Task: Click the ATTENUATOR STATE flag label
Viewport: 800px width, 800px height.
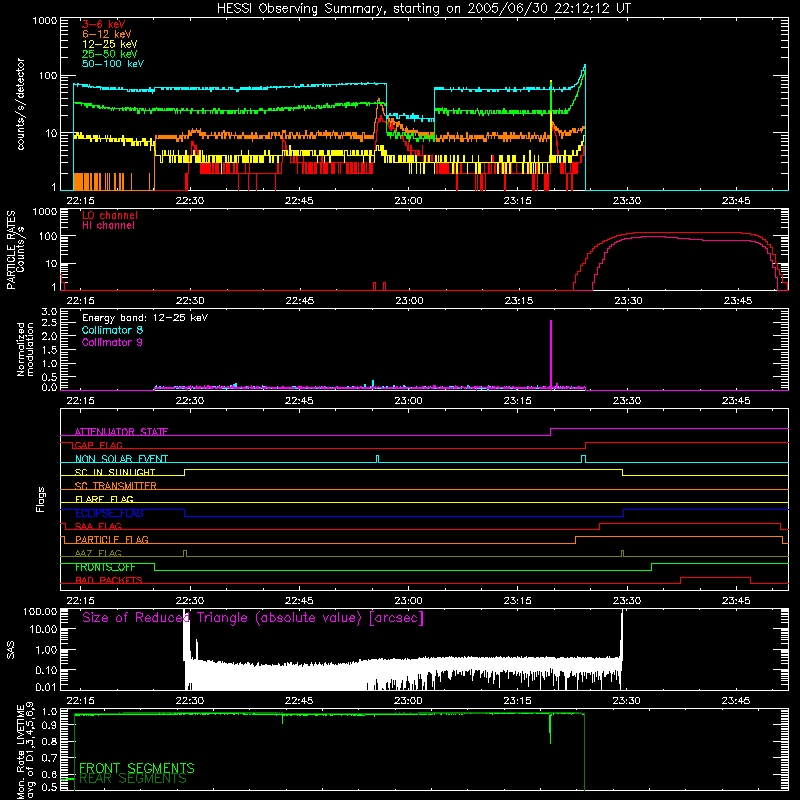Action: (x=121, y=432)
